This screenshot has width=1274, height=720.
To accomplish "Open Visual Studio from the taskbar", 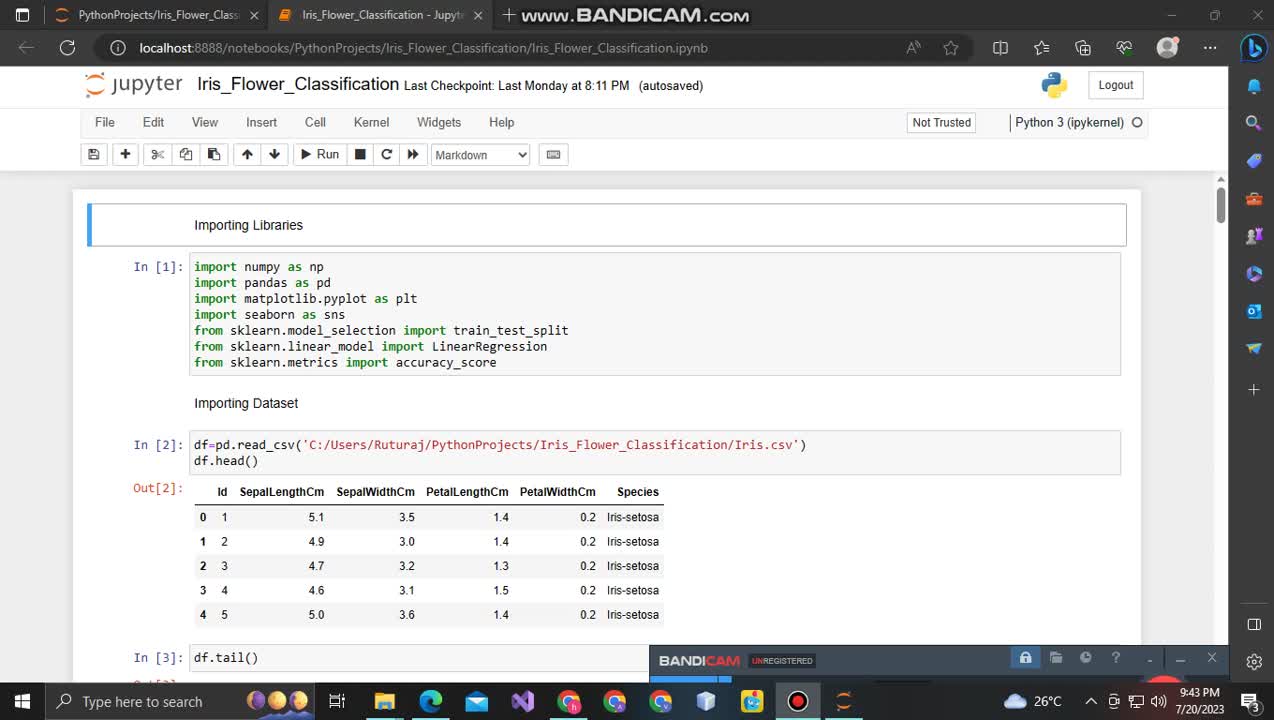I will click(x=522, y=701).
